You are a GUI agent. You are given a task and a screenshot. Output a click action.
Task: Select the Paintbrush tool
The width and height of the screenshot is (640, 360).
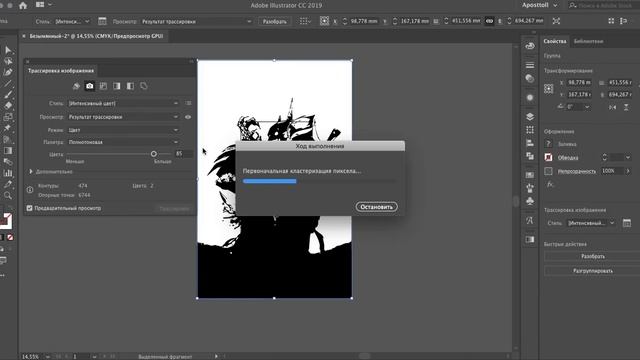click(x=8, y=95)
